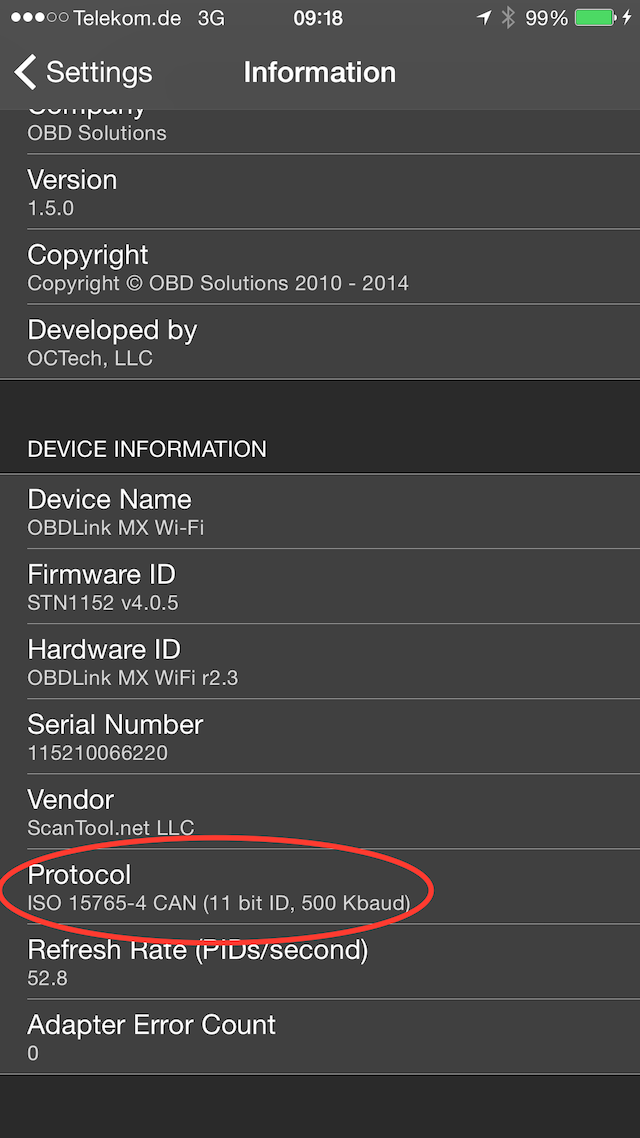Select the Protocol row

[x=320, y=887]
